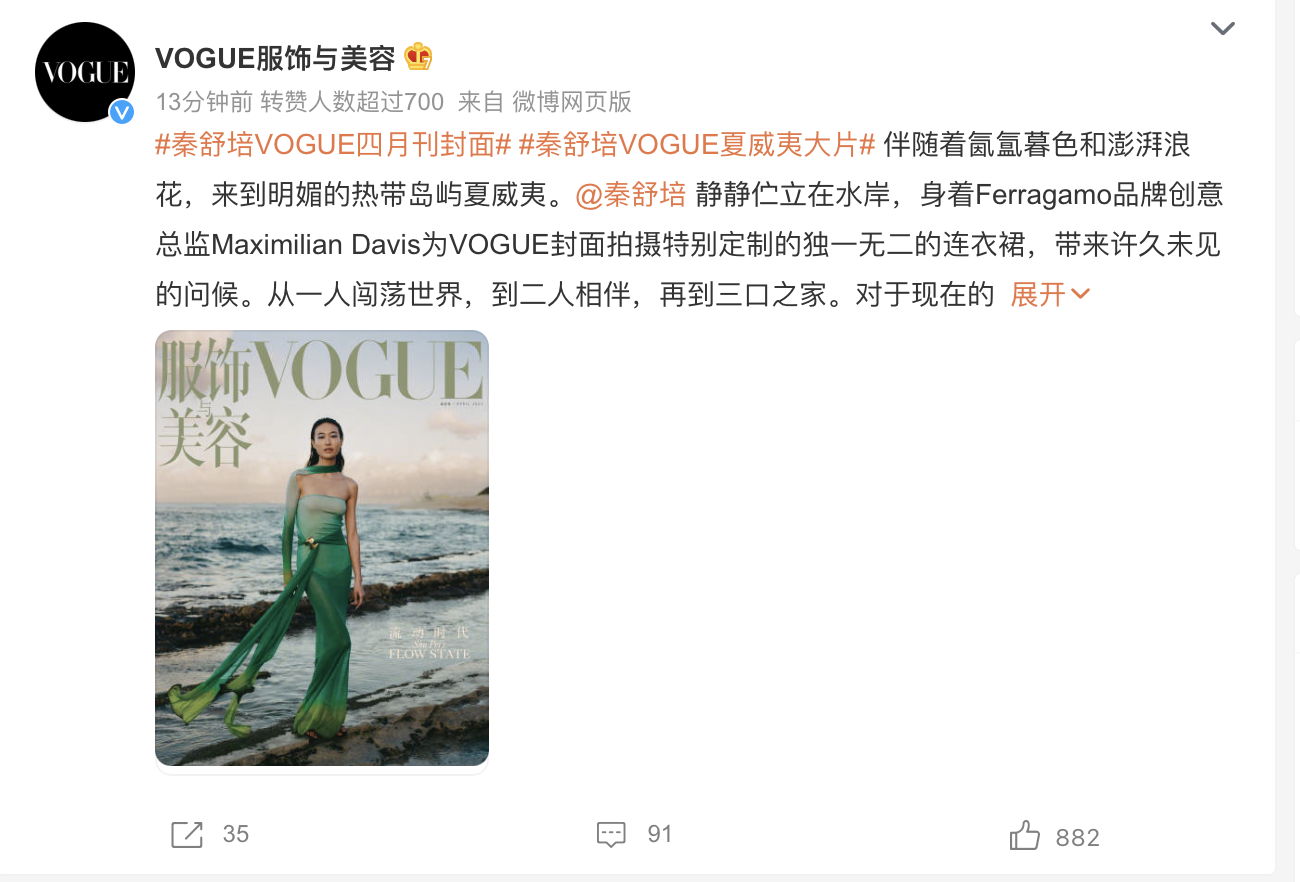Like the post with thumbs-up icon
Viewport: 1300px width, 882px height.
pos(1025,835)
